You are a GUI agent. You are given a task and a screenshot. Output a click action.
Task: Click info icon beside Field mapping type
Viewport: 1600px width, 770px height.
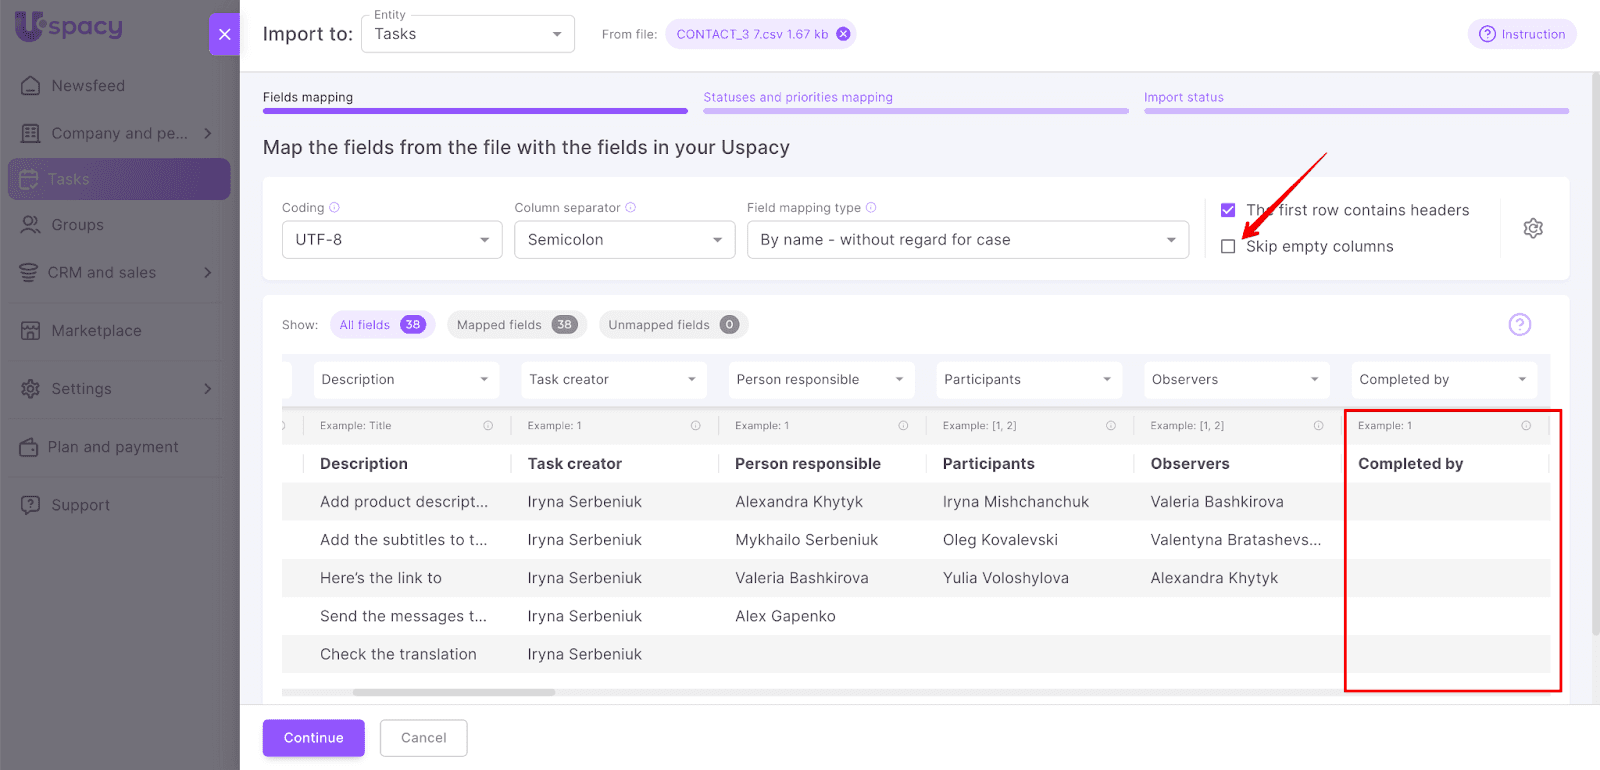click(x=871, y=208)
